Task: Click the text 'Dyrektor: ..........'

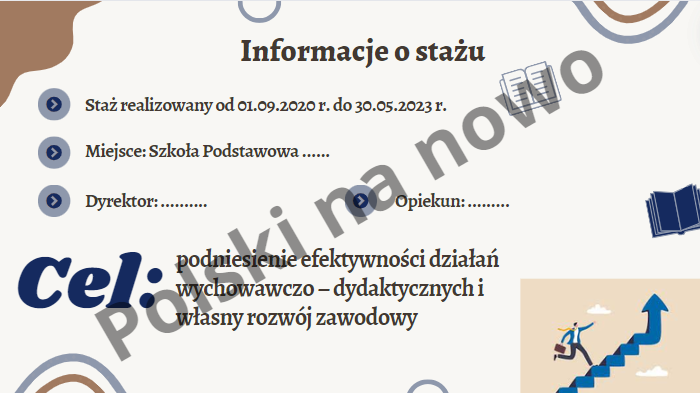Action: click(x=146, y=201)
